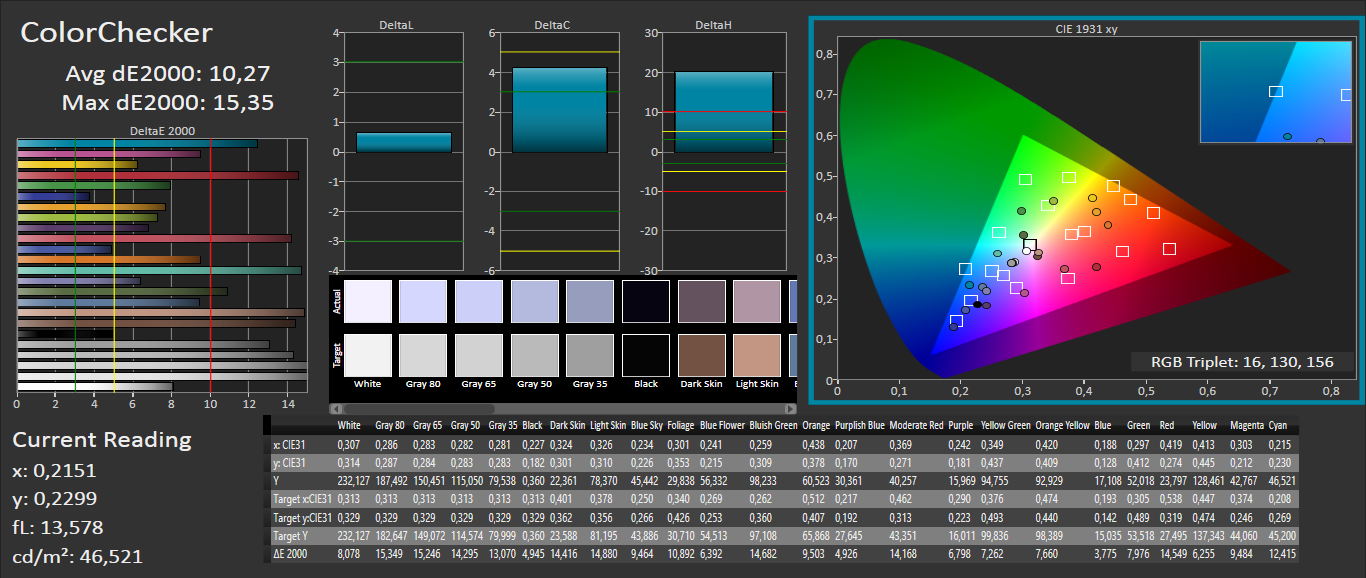Click the RGB Triplet: 16, 130, 156 readout
This screenshot has width=1366, height=578.
click(x=1242, y=362)
